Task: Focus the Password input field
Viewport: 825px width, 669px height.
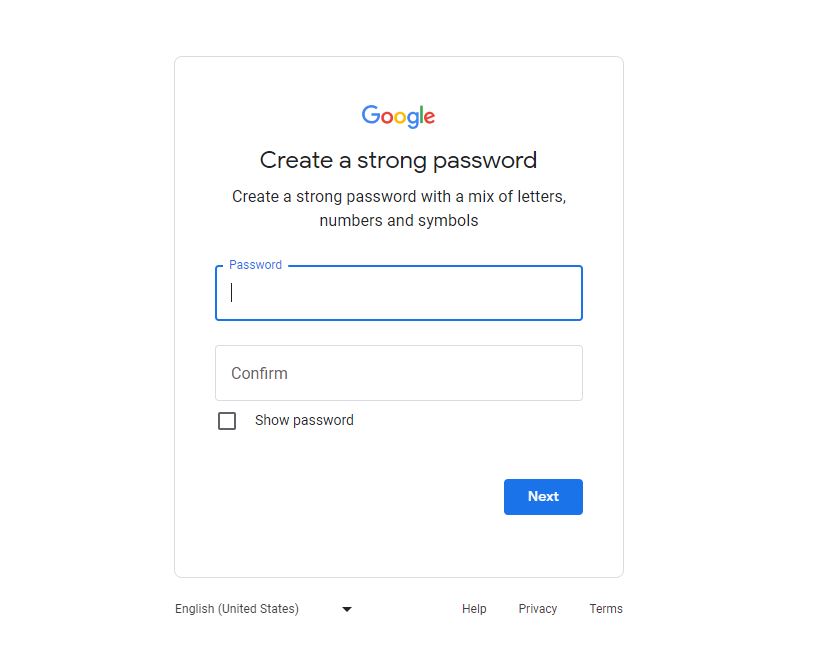Action: pyautogui.click(x=400, y=293)
